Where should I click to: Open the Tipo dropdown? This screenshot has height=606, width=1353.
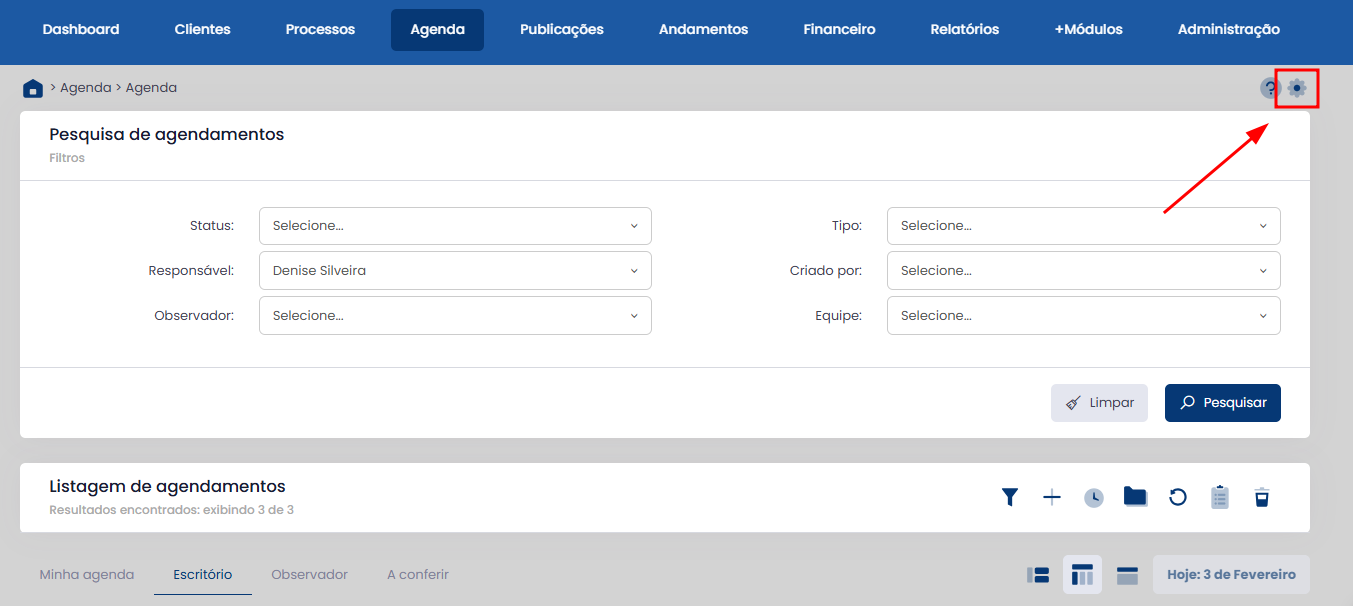point(1083,226)
